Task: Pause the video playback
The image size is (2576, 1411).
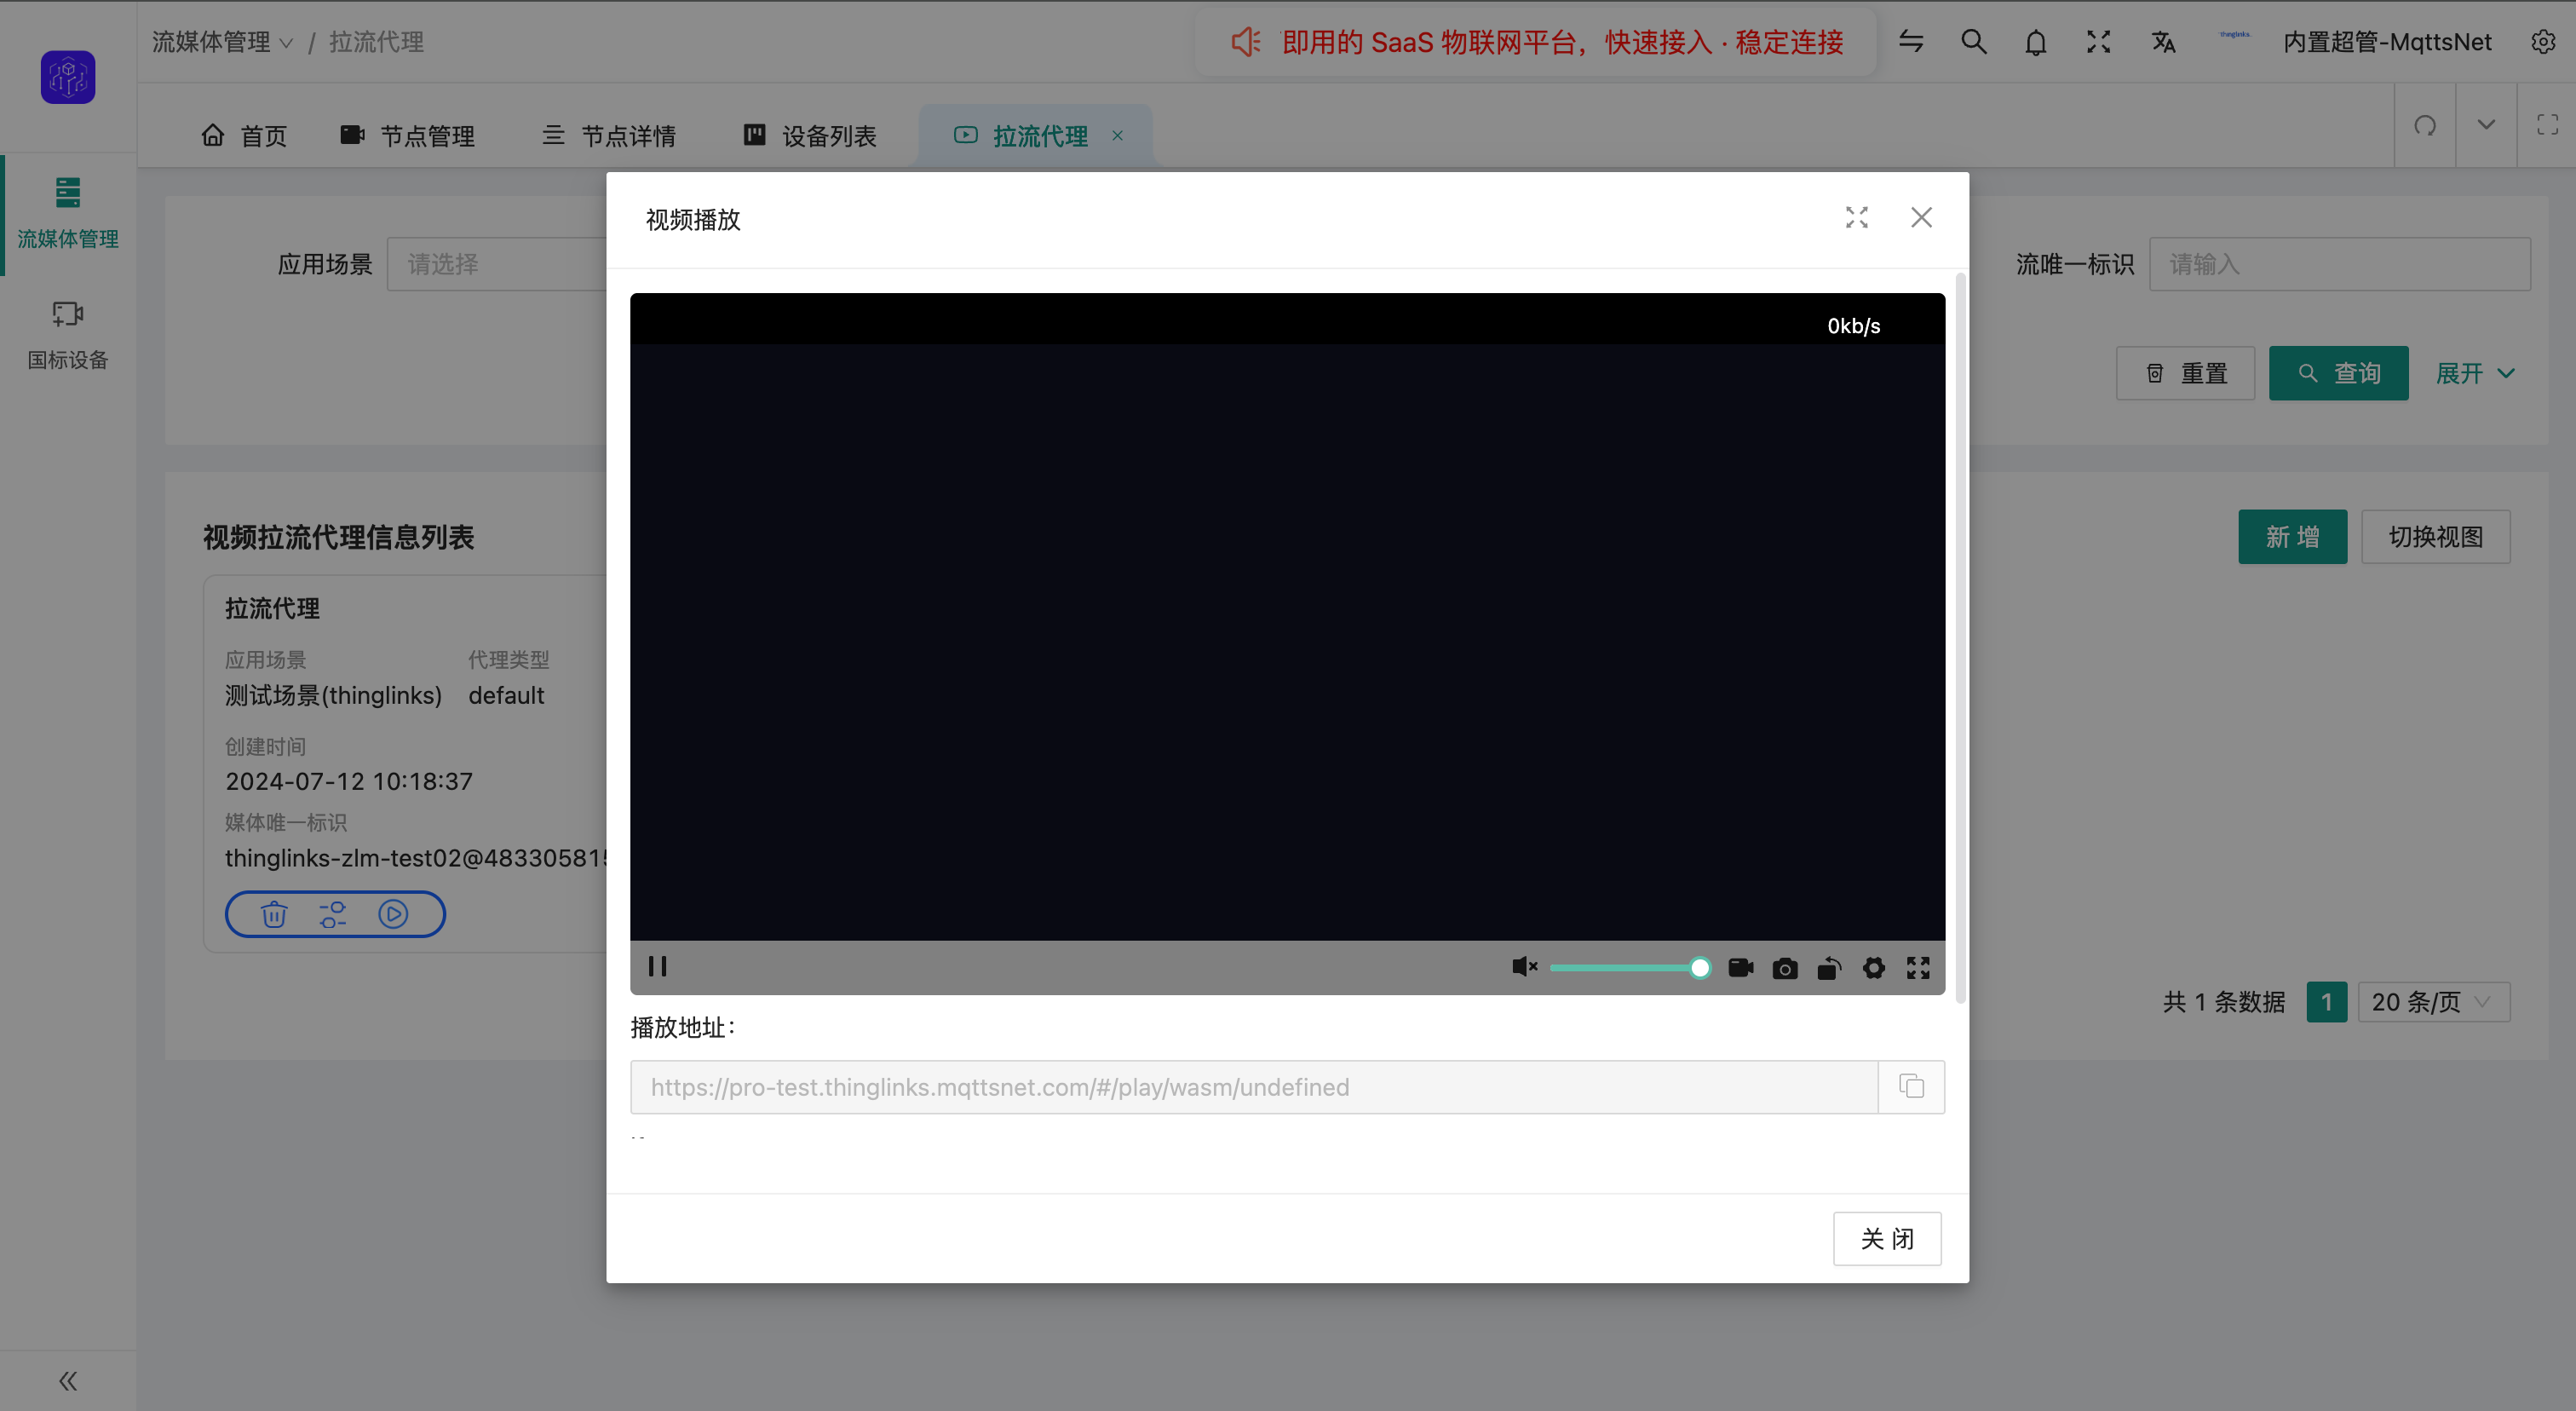Action: 657,966
